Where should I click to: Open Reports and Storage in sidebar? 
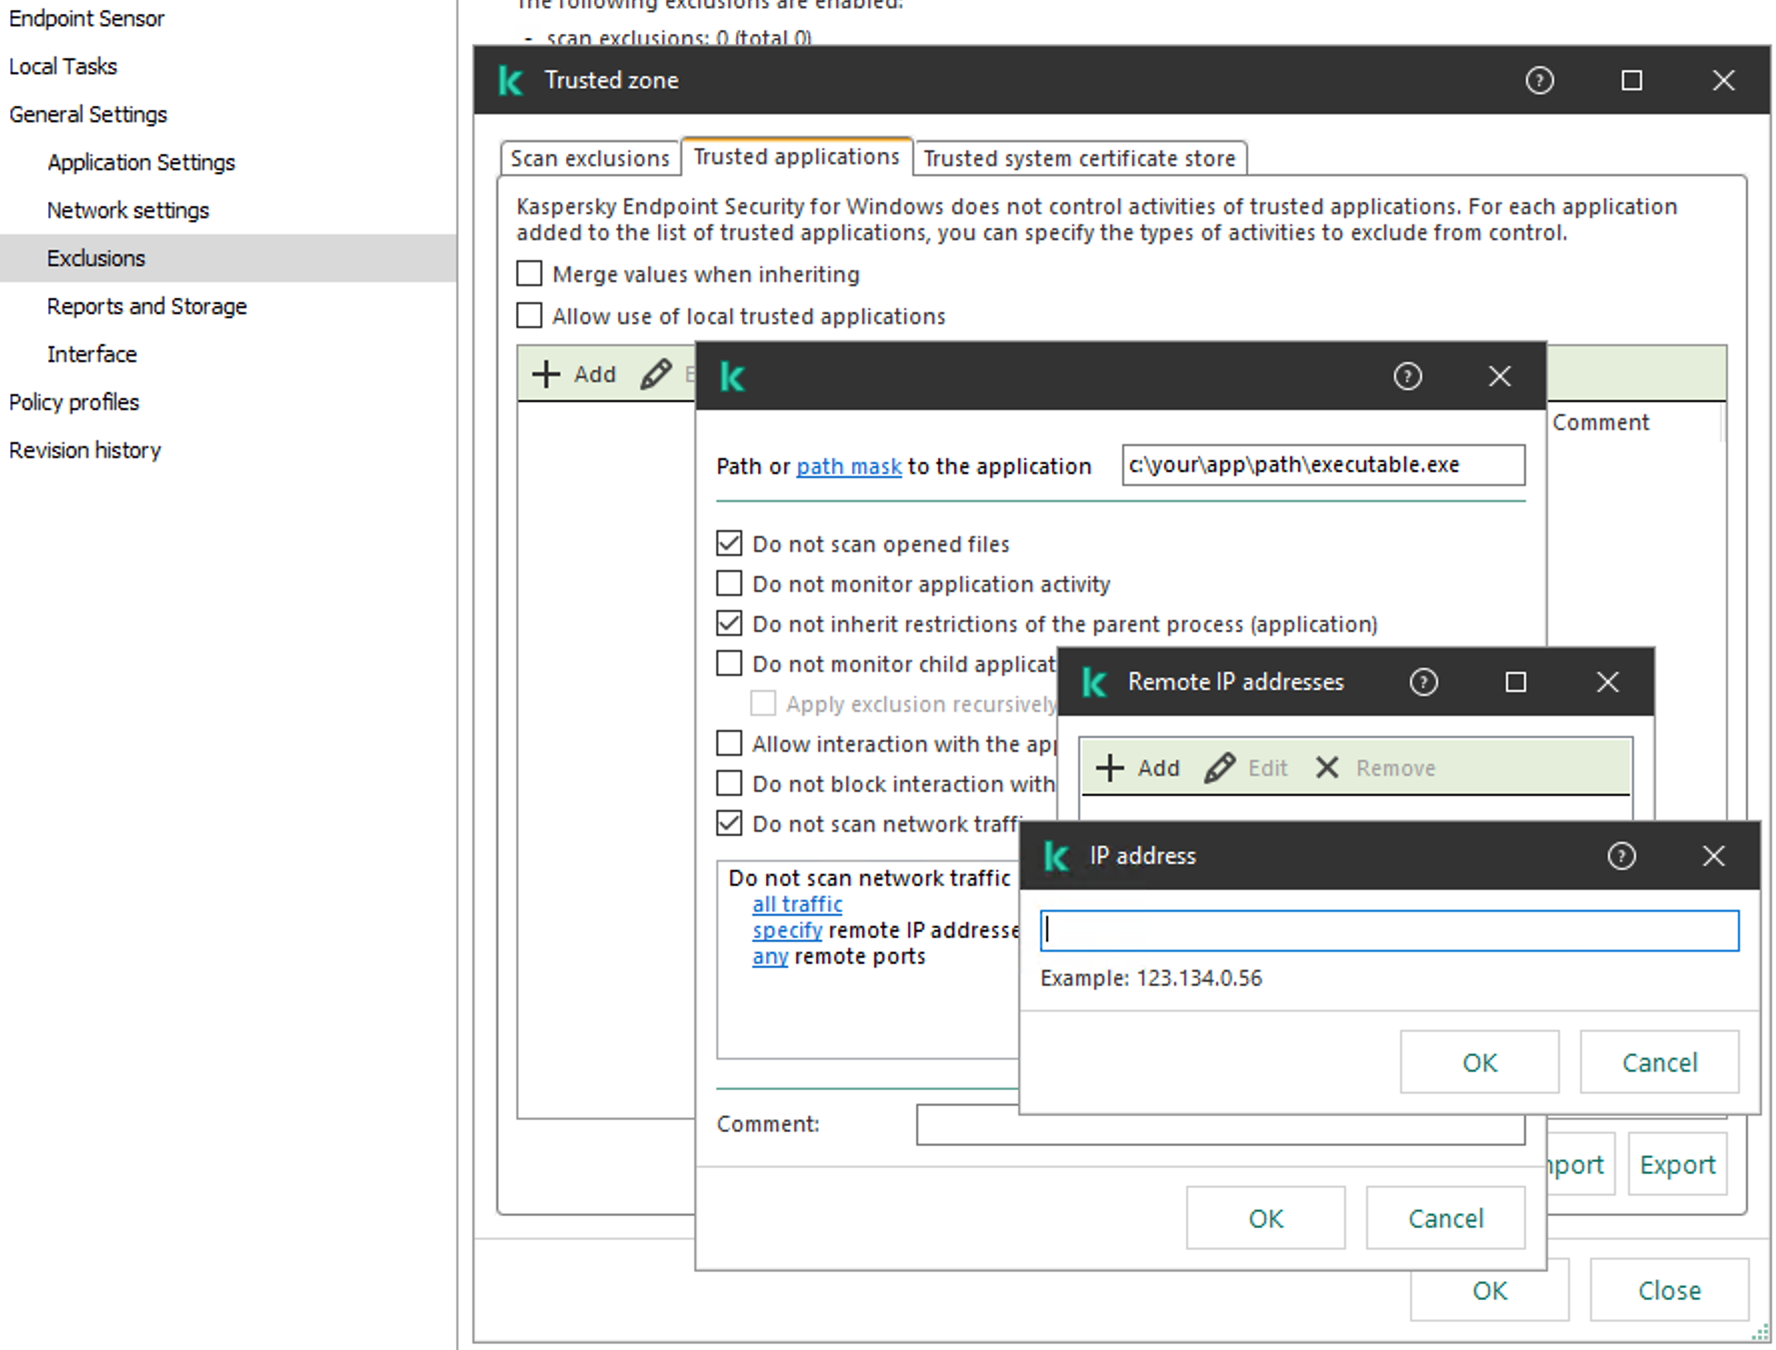[x=147, y=307]
